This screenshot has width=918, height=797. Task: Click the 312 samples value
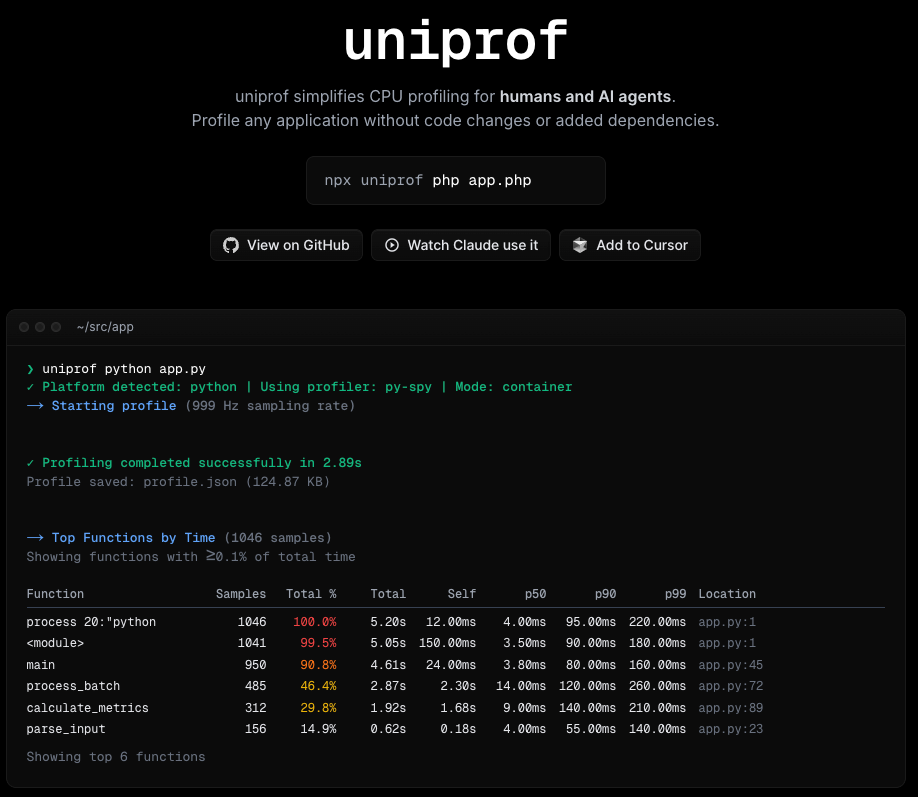tap(255, 707)
